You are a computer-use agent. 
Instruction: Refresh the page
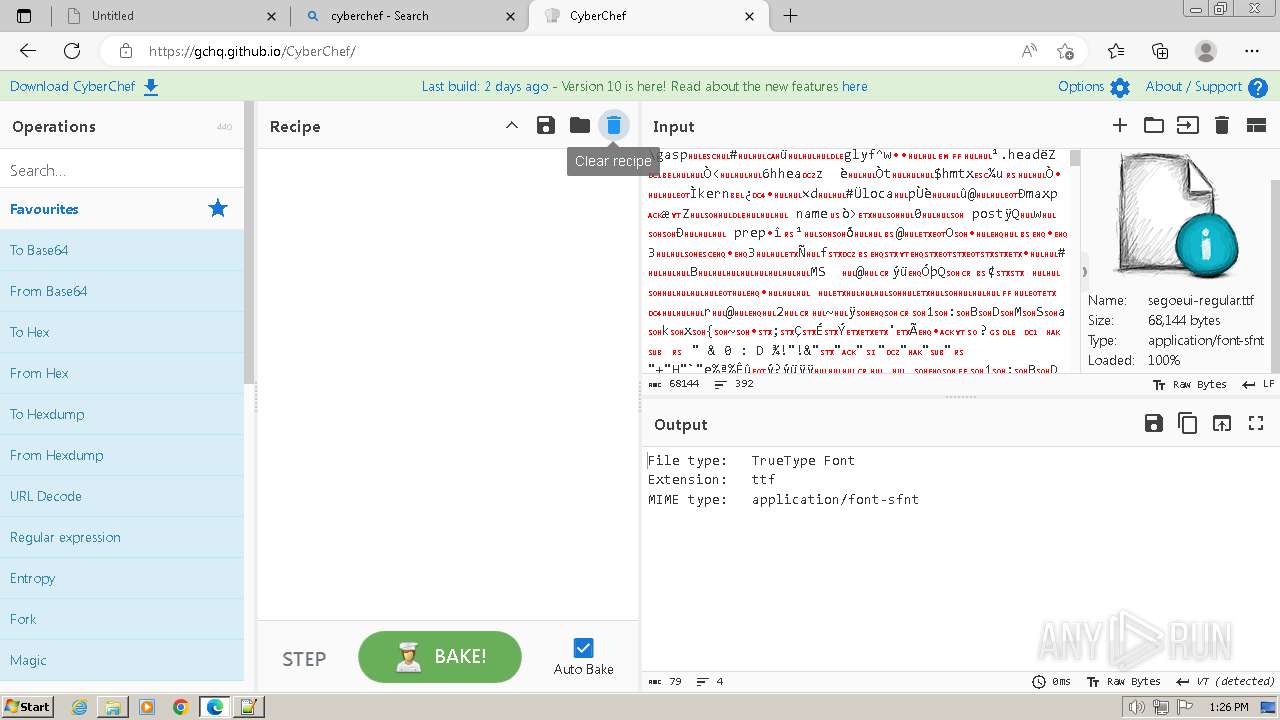click(x=72, y=51)
